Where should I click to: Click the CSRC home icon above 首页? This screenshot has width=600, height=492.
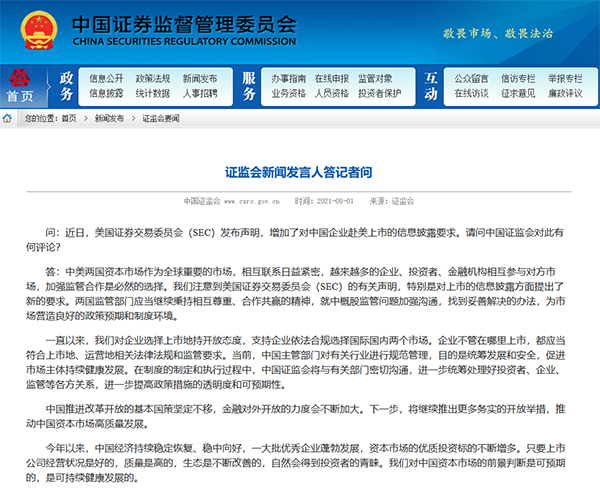coord(19,78)
